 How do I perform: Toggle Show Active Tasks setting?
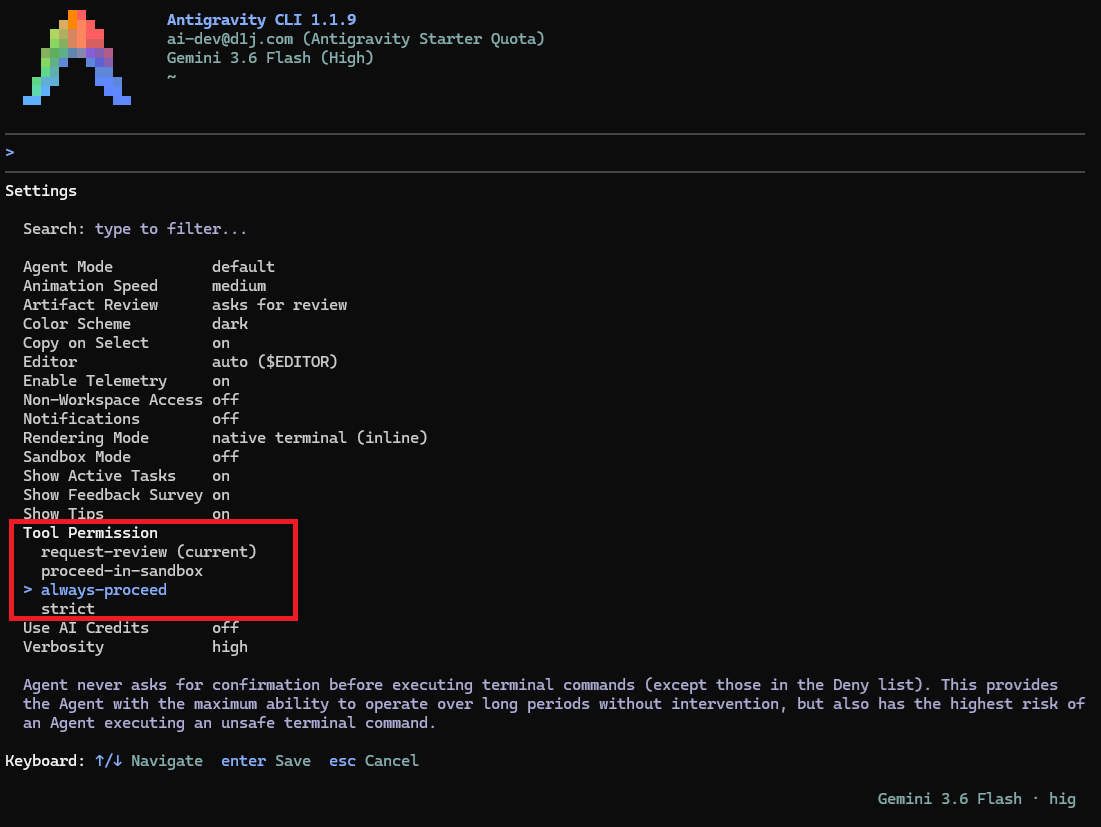pyautogui.click(x=126, y=475)
